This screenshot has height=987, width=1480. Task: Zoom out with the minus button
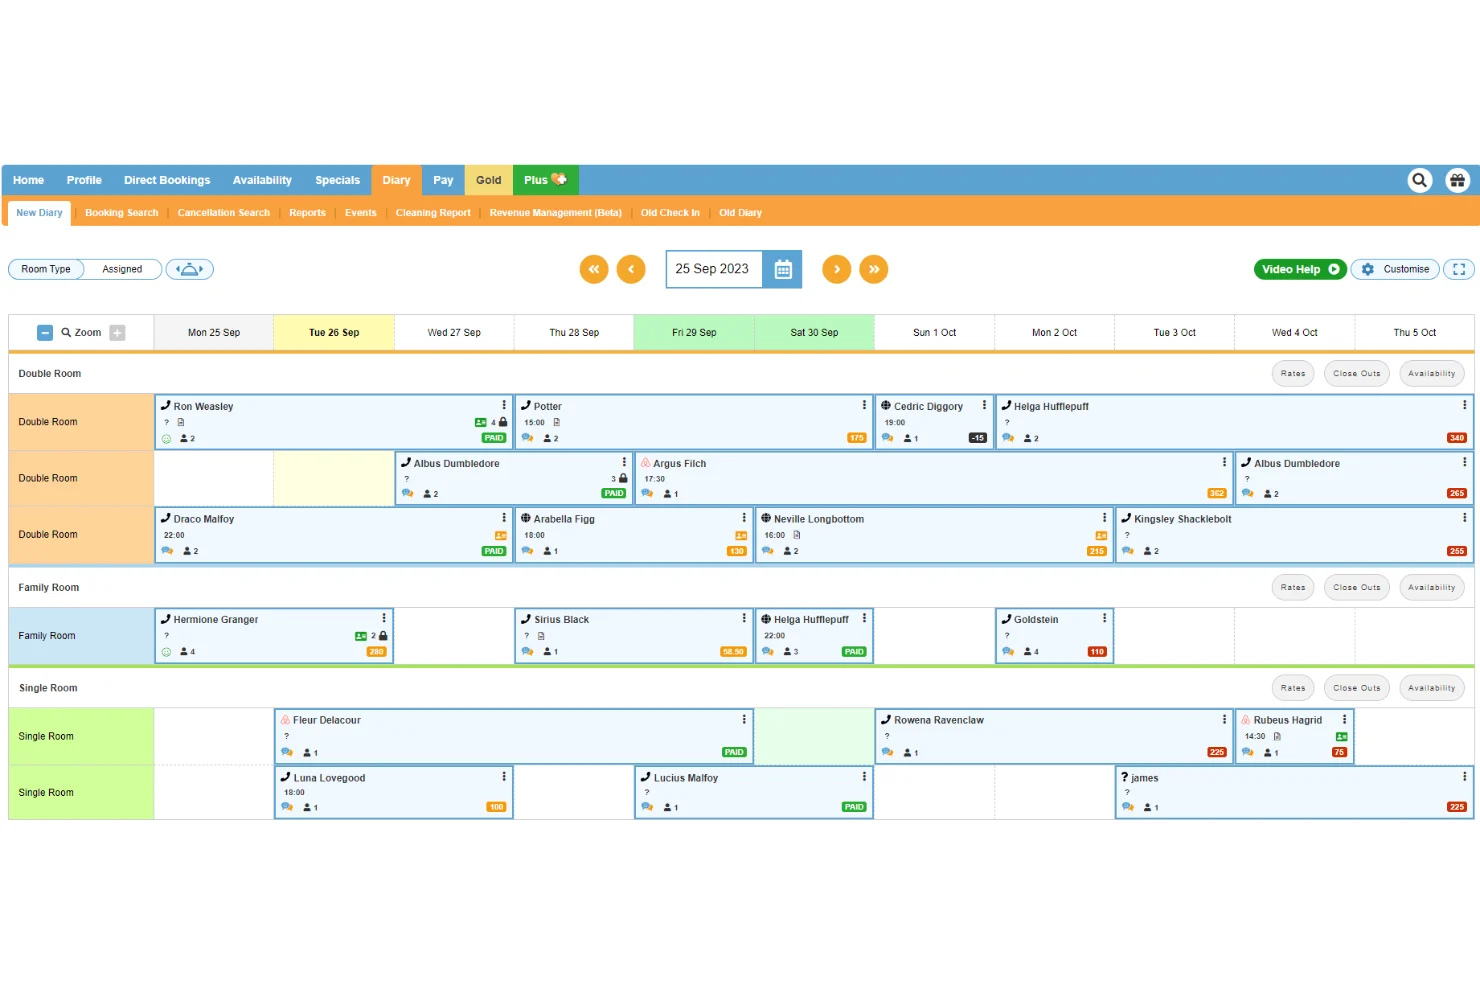45,333
